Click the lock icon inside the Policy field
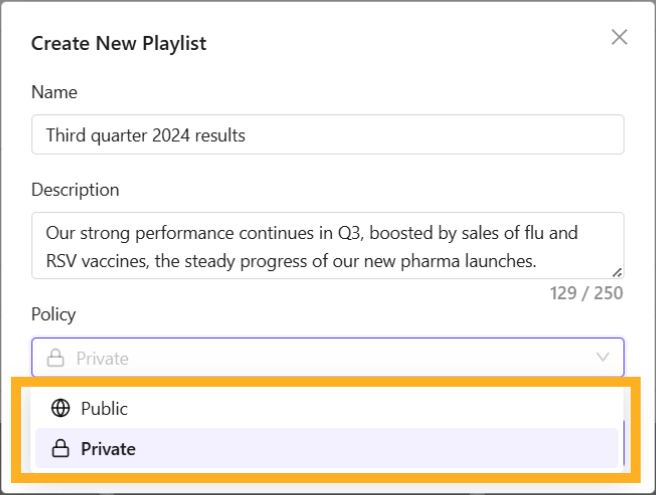656x495 pixels. [x=56, y=358]
